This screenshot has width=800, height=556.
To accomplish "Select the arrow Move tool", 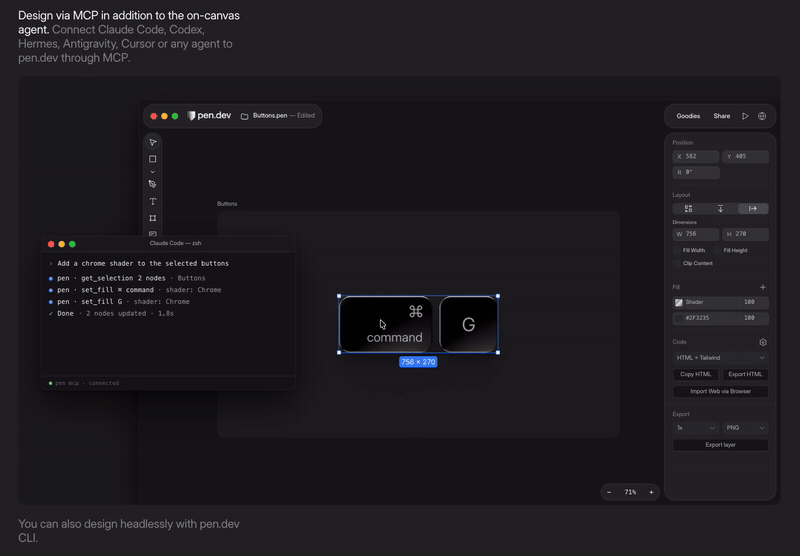I will [153, 142].
